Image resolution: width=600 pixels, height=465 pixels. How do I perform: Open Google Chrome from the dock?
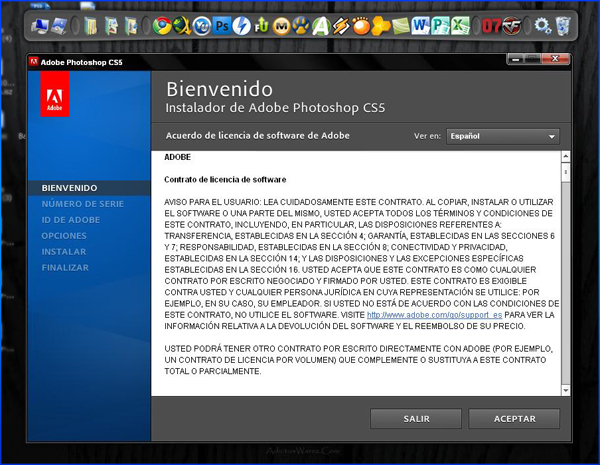[162, 26]
